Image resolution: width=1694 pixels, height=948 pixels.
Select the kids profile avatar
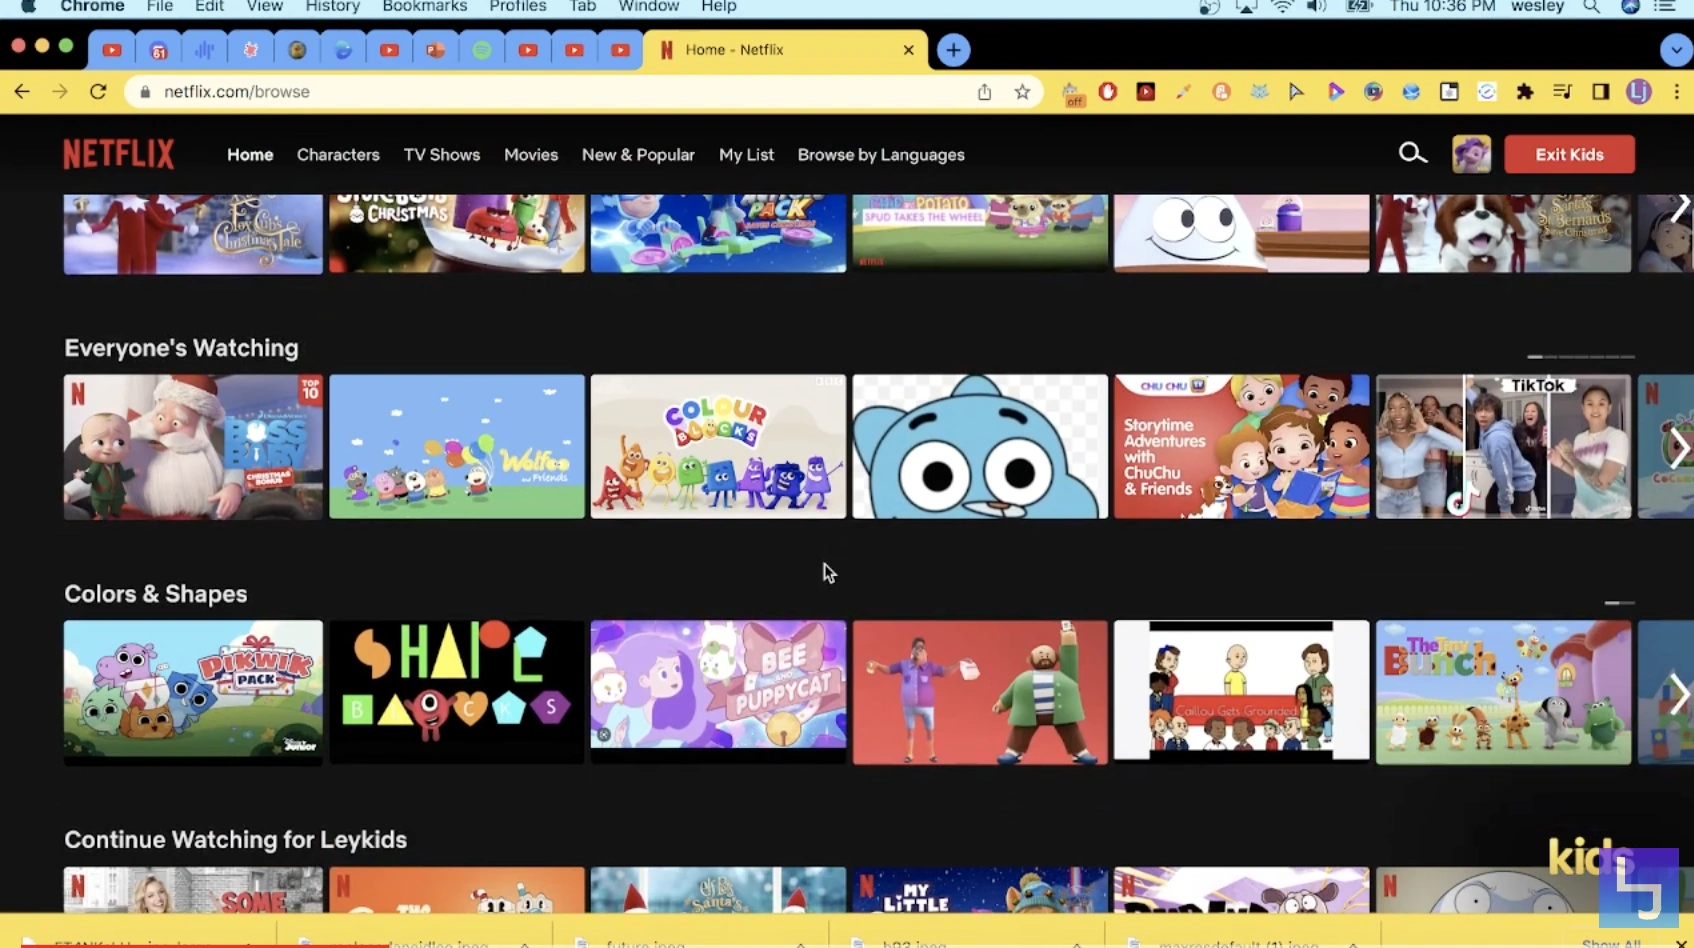[1471, 153]
